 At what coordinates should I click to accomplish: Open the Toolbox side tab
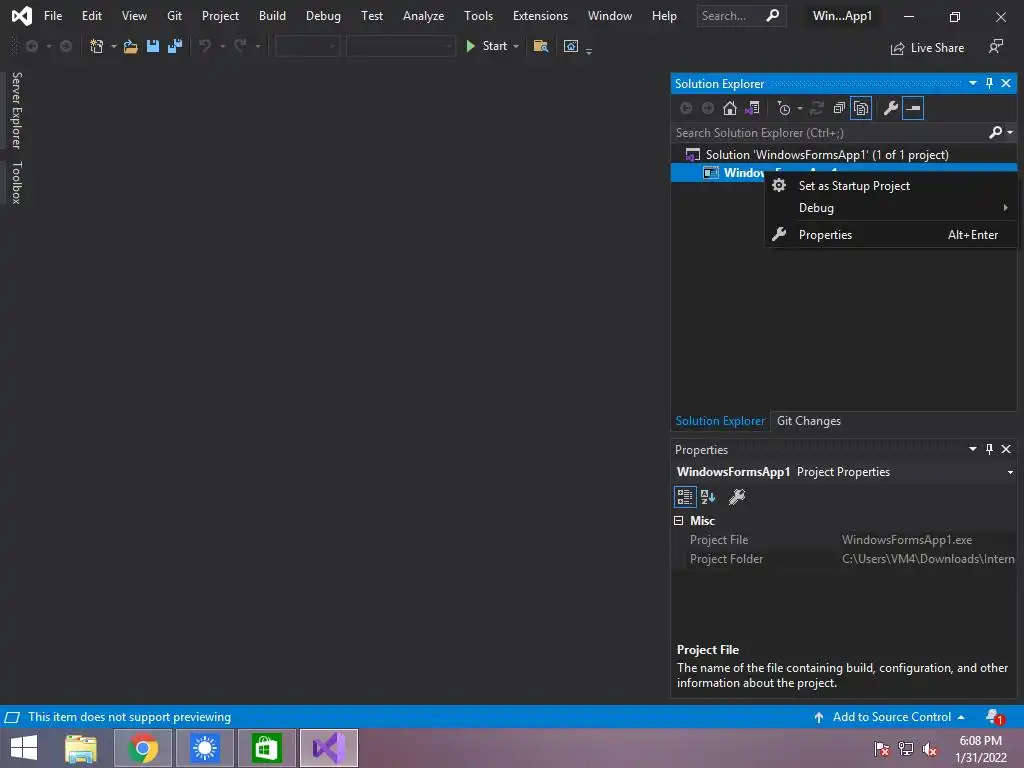(16, 183)
